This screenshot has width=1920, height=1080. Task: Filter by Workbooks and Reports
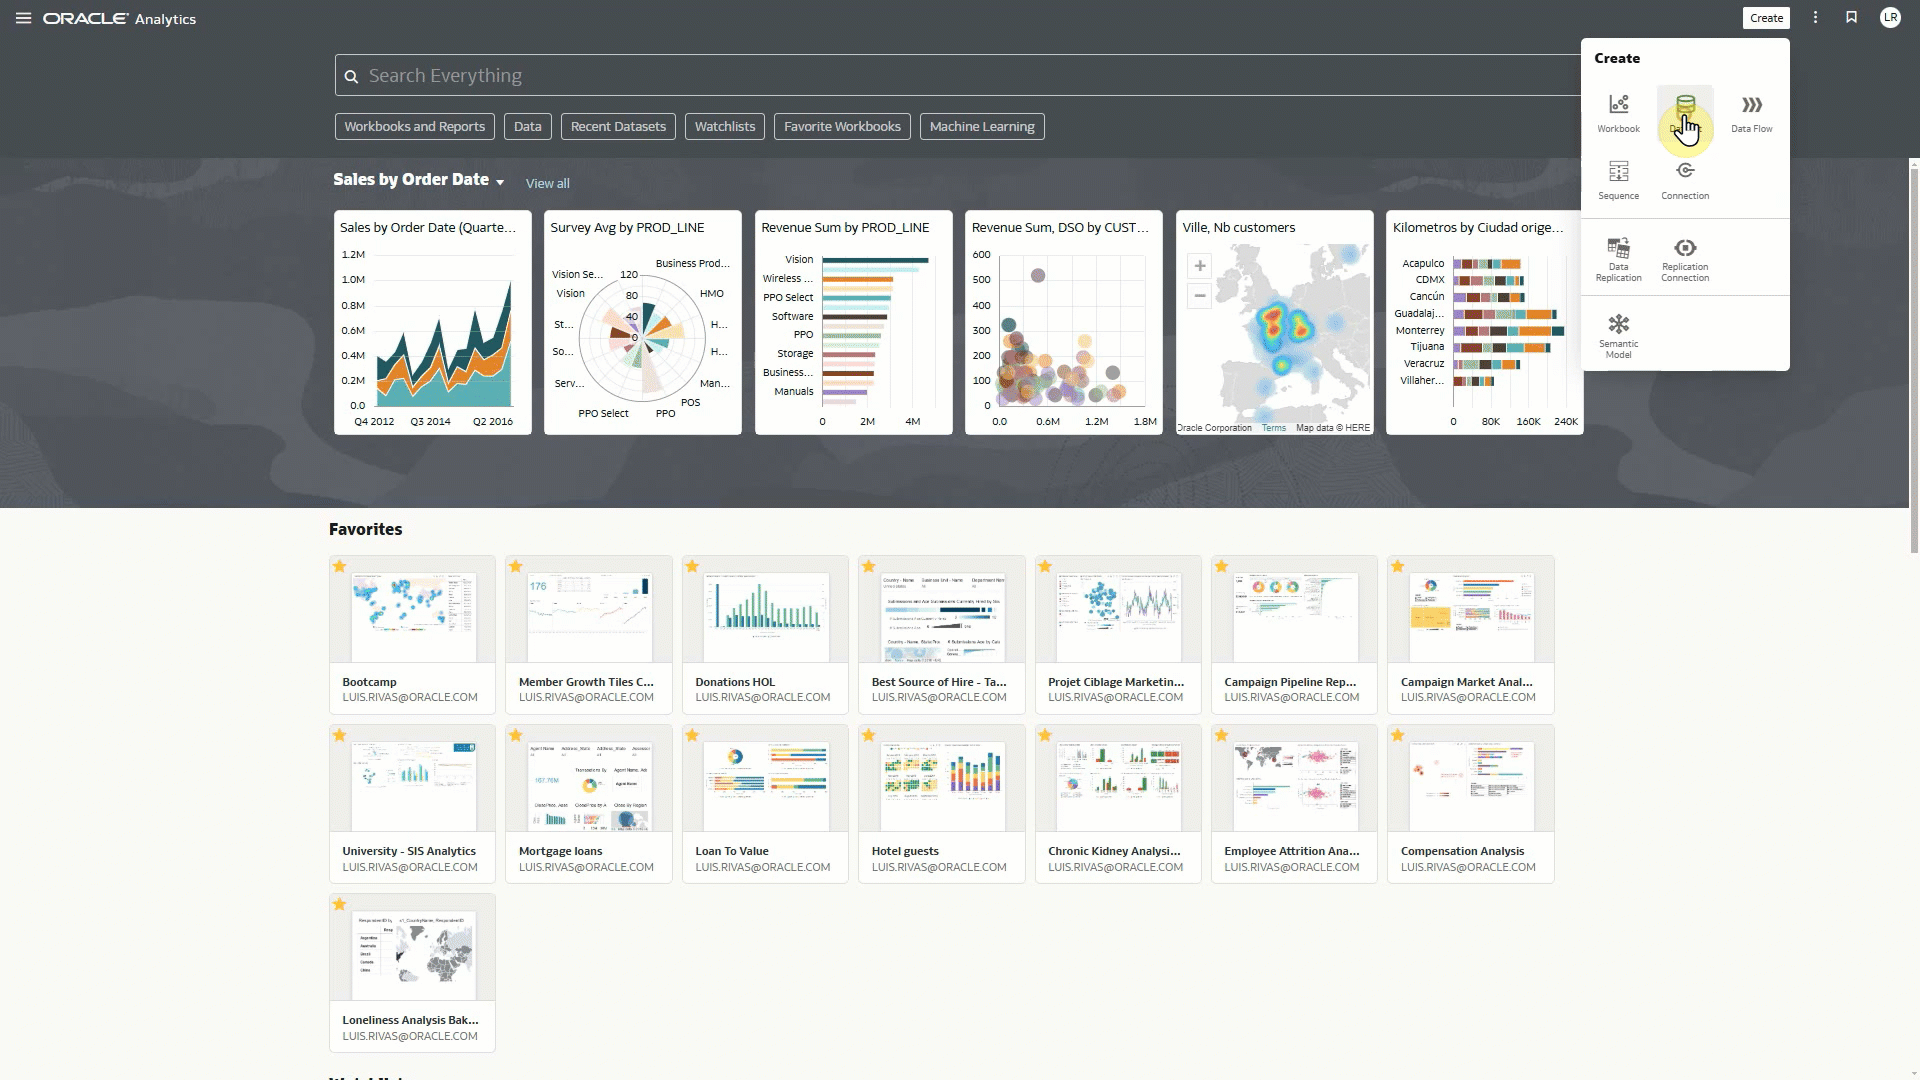[x=414, y=127]
